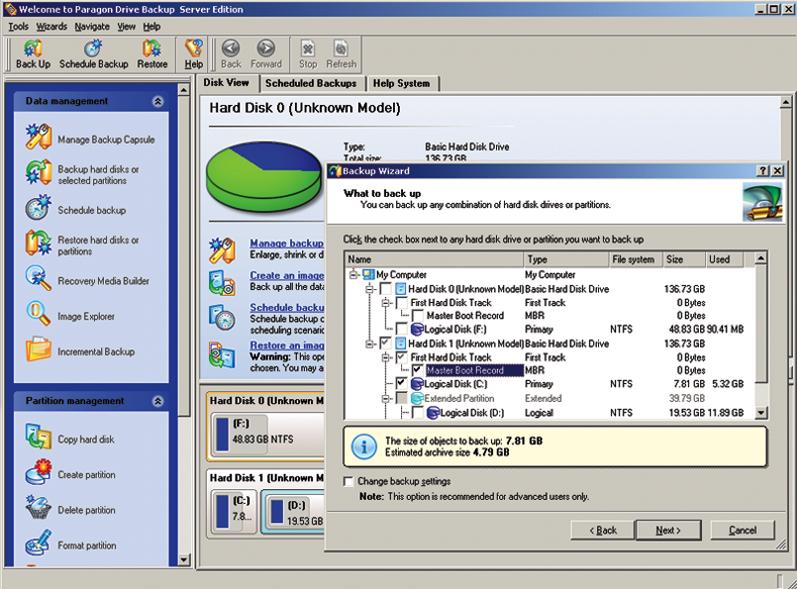797x589 pixels.
Task: Open the Wizards menu
Action: pos(51,26)
